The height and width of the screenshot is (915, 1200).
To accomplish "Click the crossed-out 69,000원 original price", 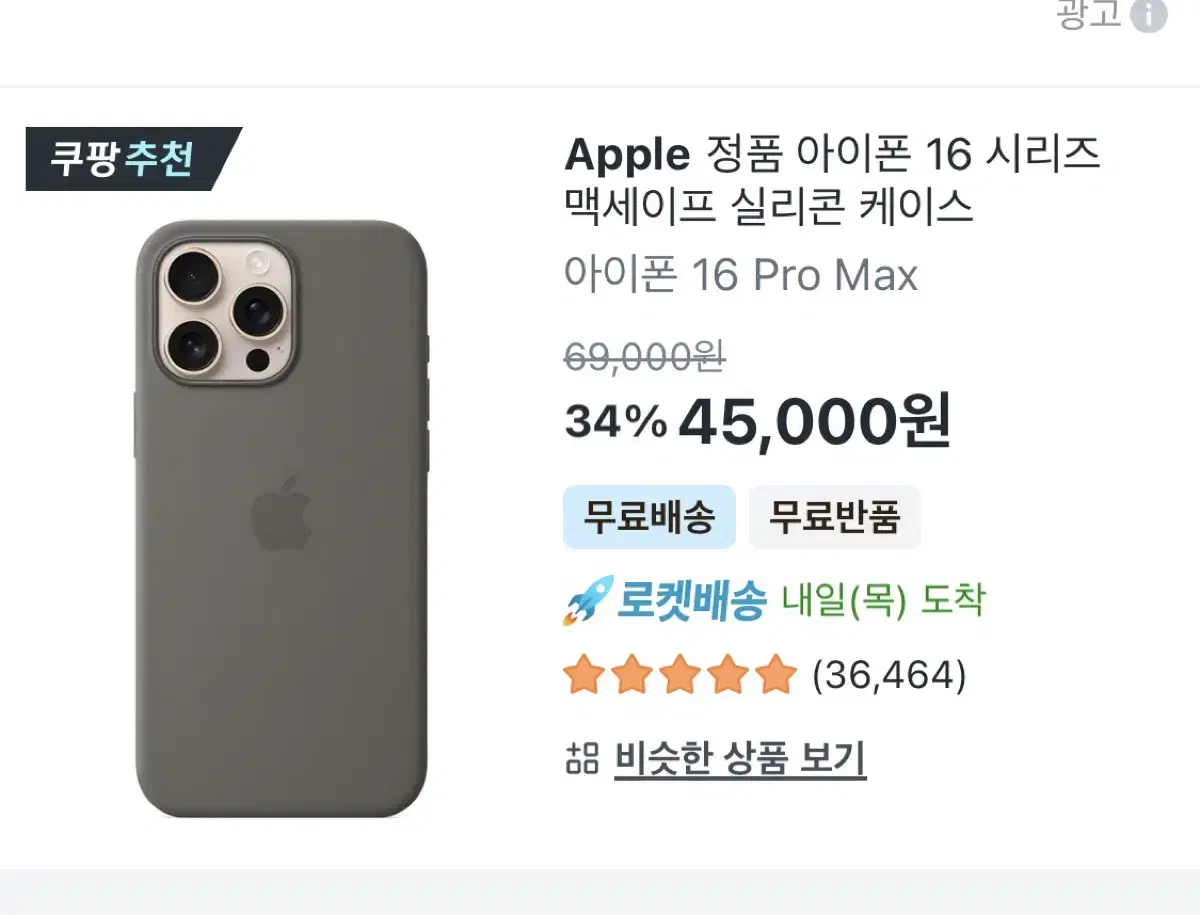I will click(x=645, y=356).
